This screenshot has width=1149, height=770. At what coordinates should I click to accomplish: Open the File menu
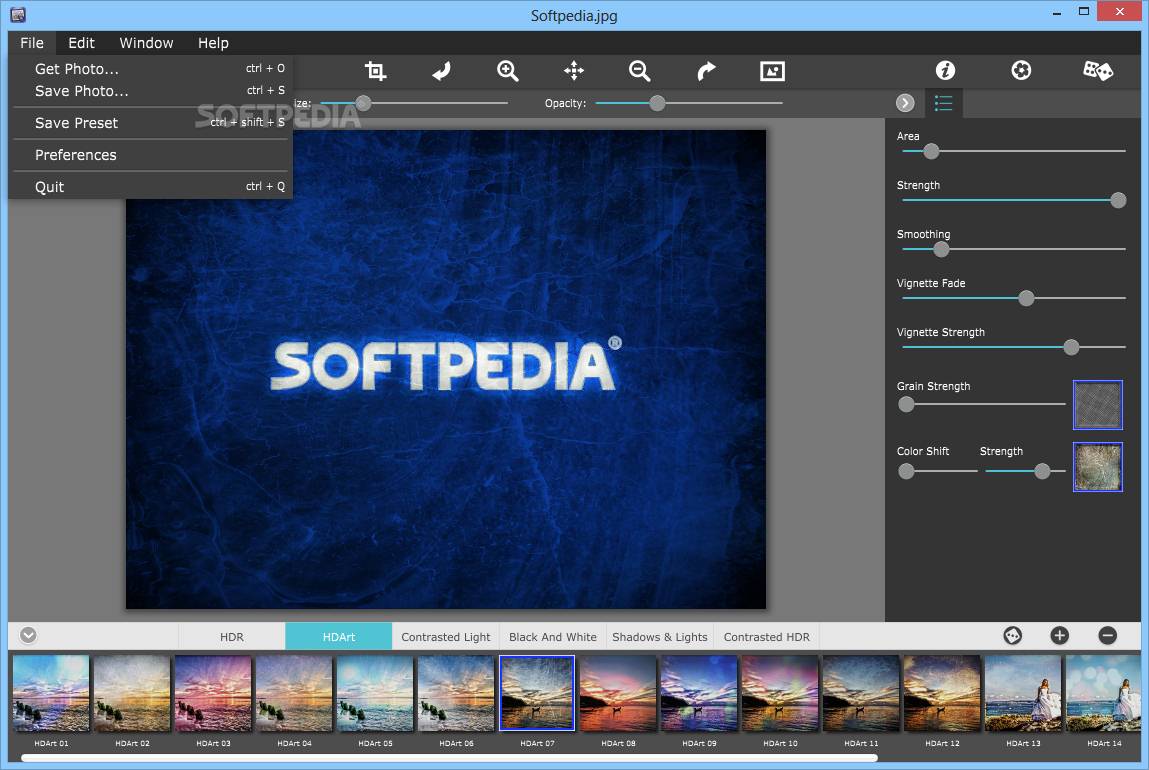[32, 43]
